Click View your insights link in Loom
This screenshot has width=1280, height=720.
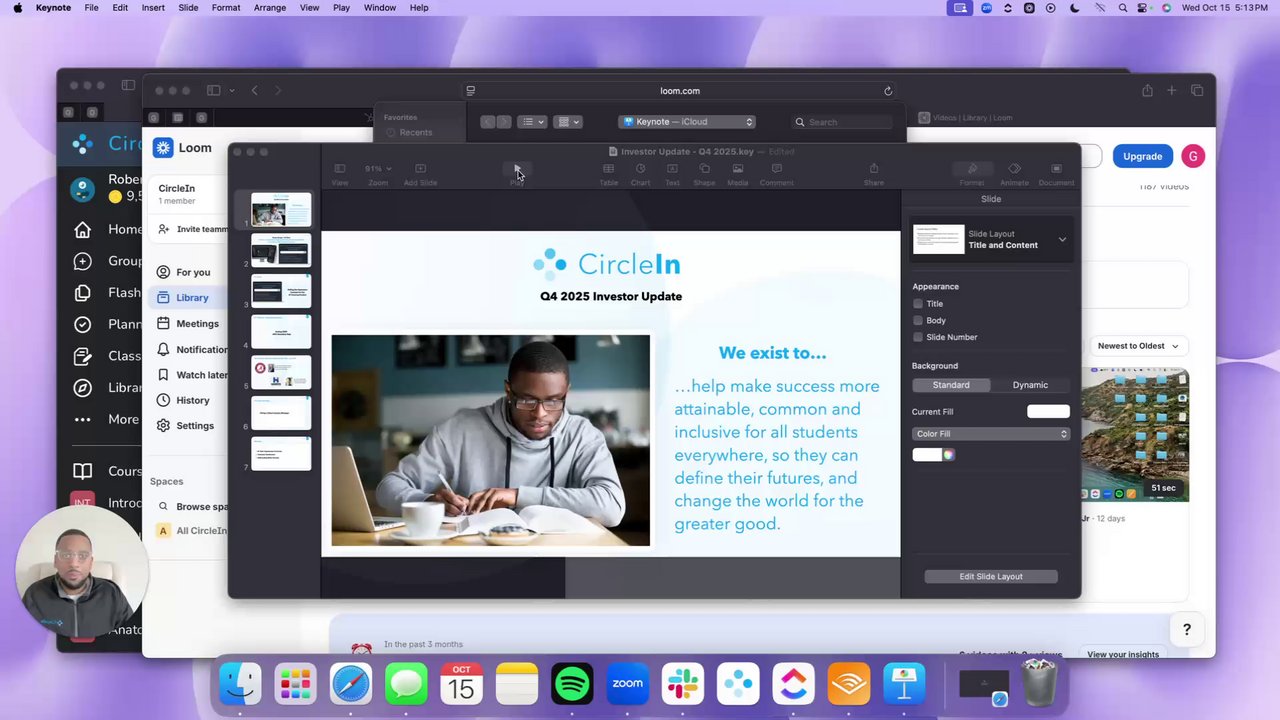1123,654
